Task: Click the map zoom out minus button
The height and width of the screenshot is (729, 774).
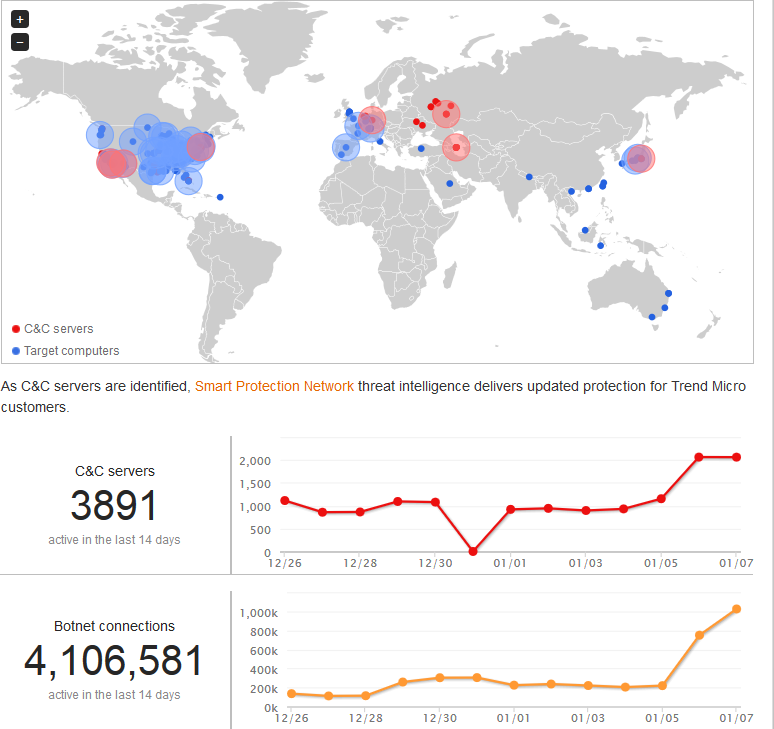Action: [x=20, y=42]
